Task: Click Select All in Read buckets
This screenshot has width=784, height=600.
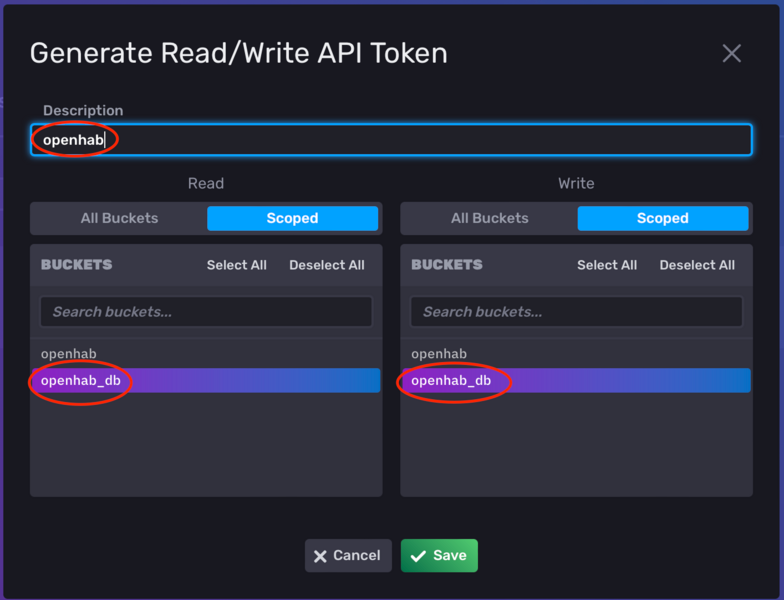Action: (236, 265)
